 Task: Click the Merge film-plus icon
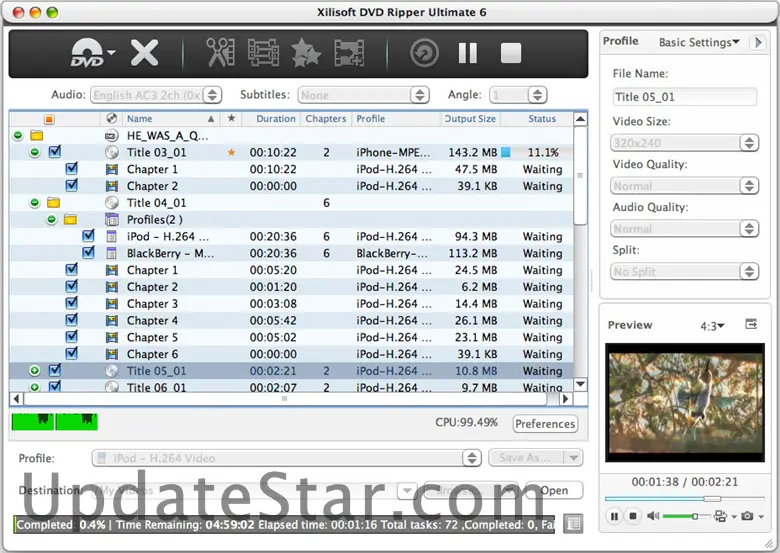(349, 53)
